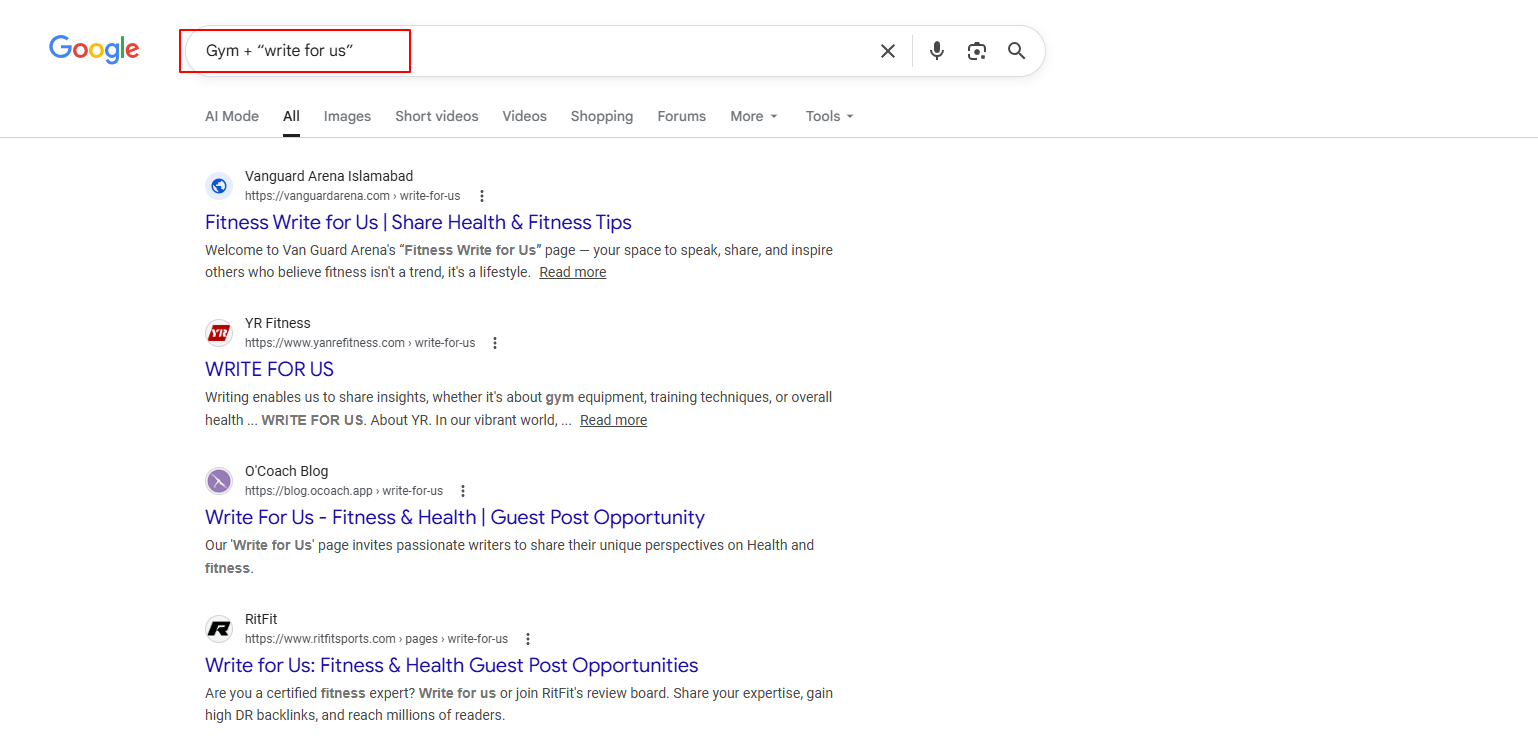
Task: Open Google Lens image search
Action: tap(976, 50)
